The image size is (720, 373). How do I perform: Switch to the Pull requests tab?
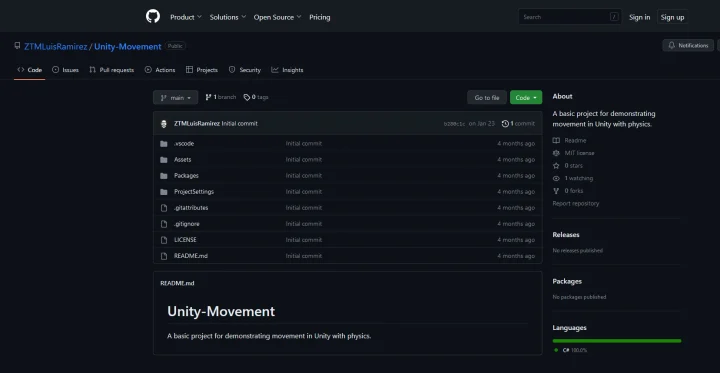112,70
